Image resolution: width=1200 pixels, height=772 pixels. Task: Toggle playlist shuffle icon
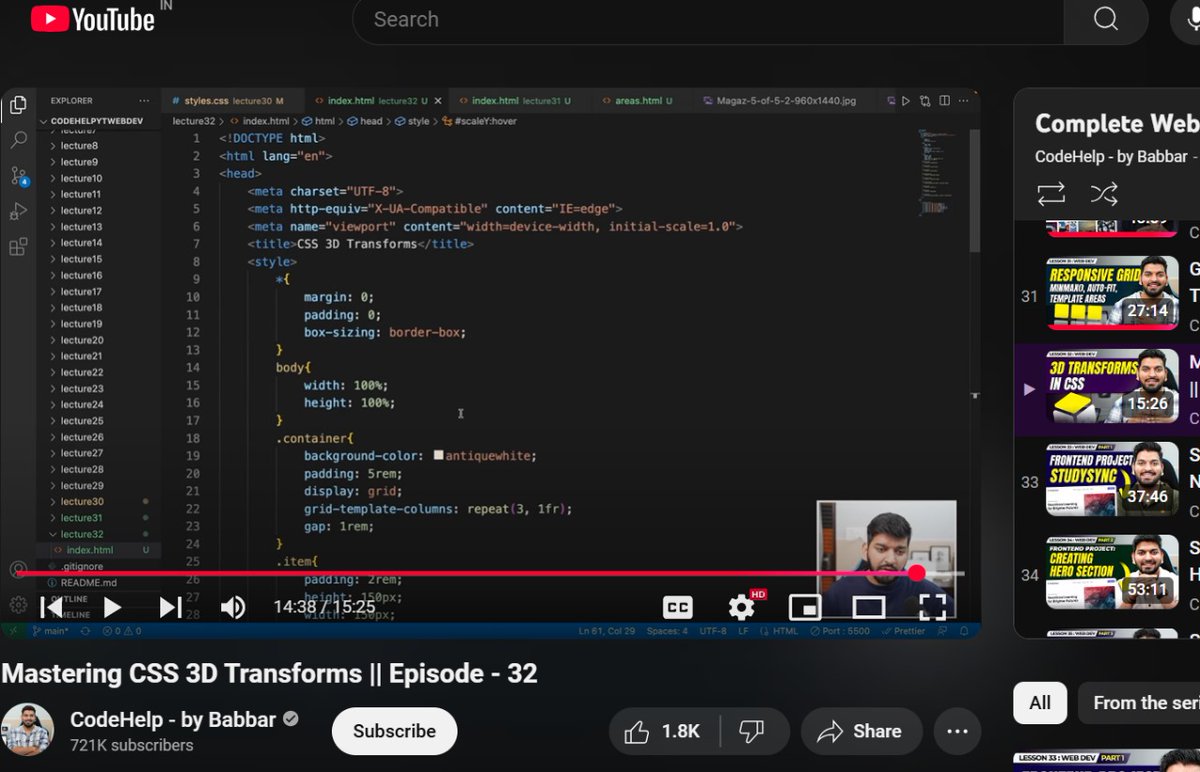[1103, 193]
